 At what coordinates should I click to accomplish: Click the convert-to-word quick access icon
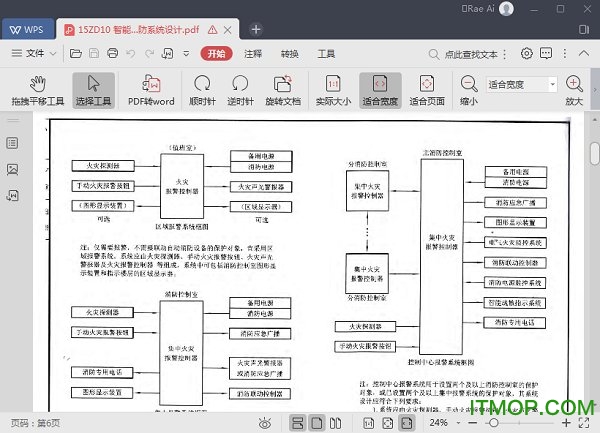(168, 53)
